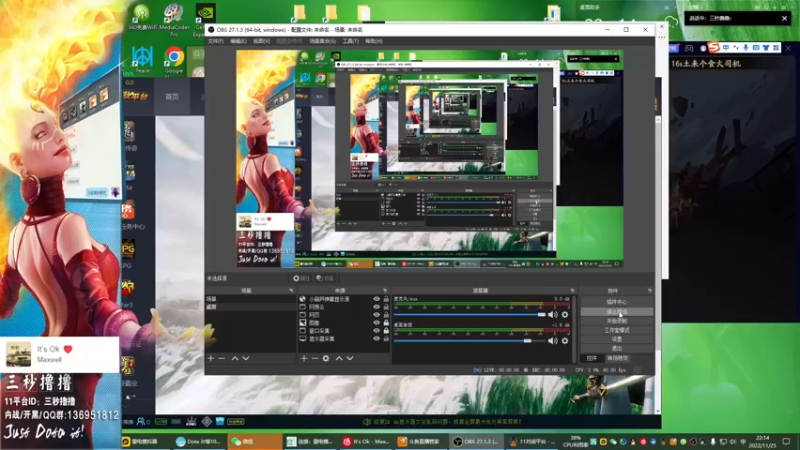This screenshot has height=450, width=800.
Task: Add a new source with plus icon
Action: [304, 358]
